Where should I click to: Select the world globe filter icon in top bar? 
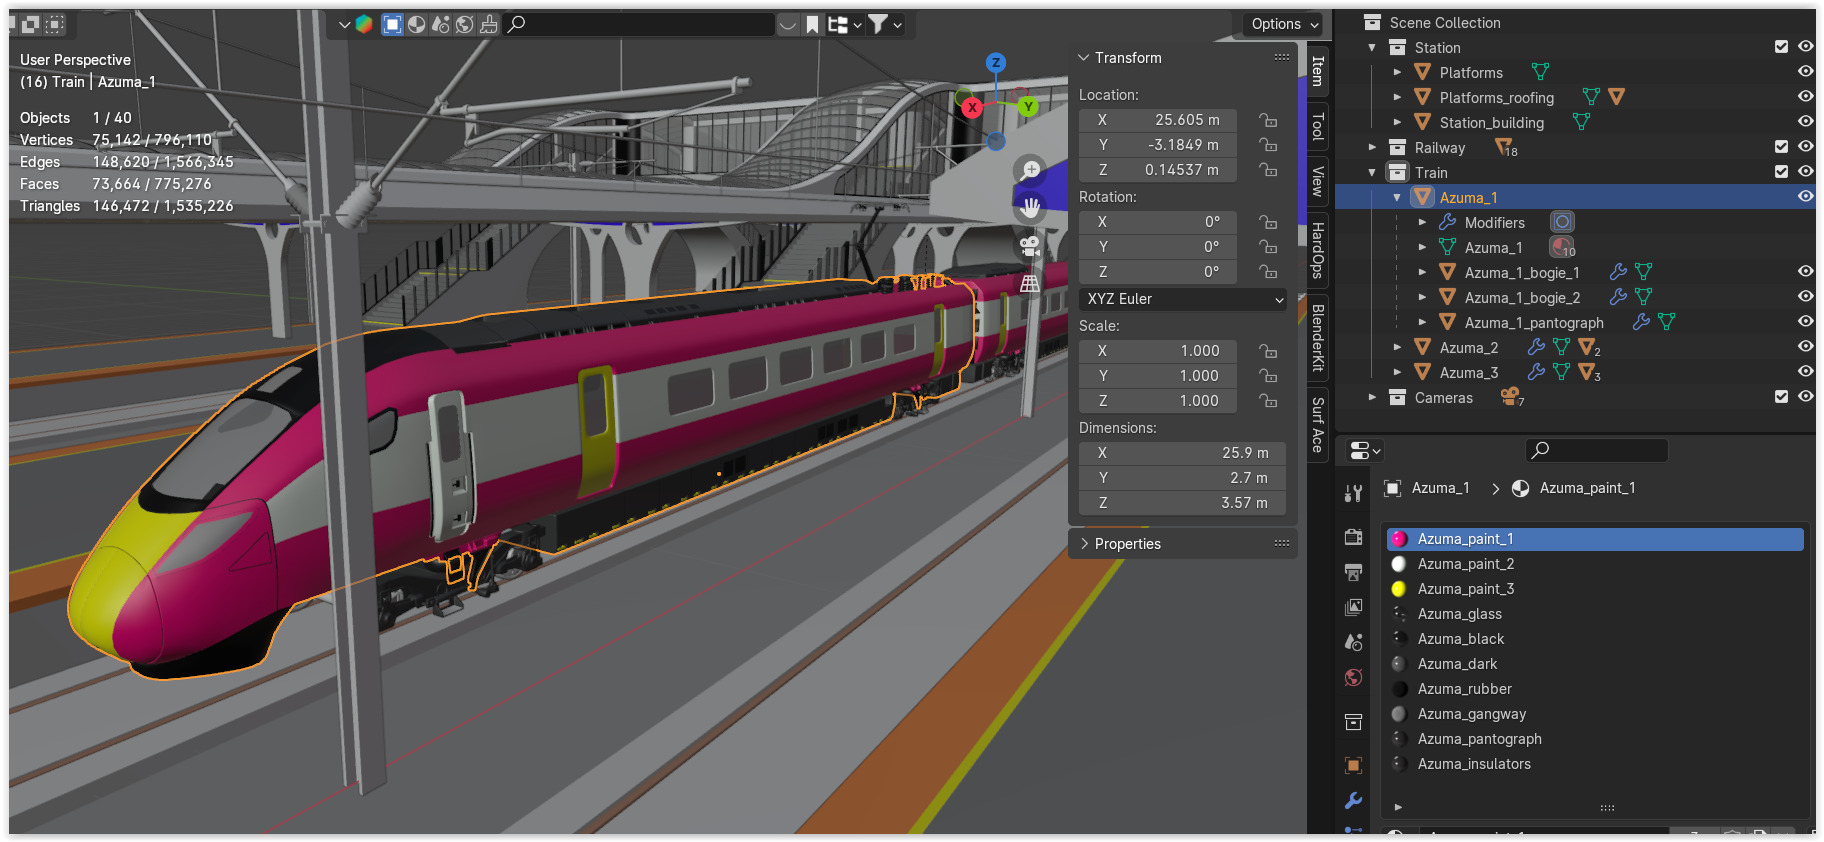coord(465,24)
